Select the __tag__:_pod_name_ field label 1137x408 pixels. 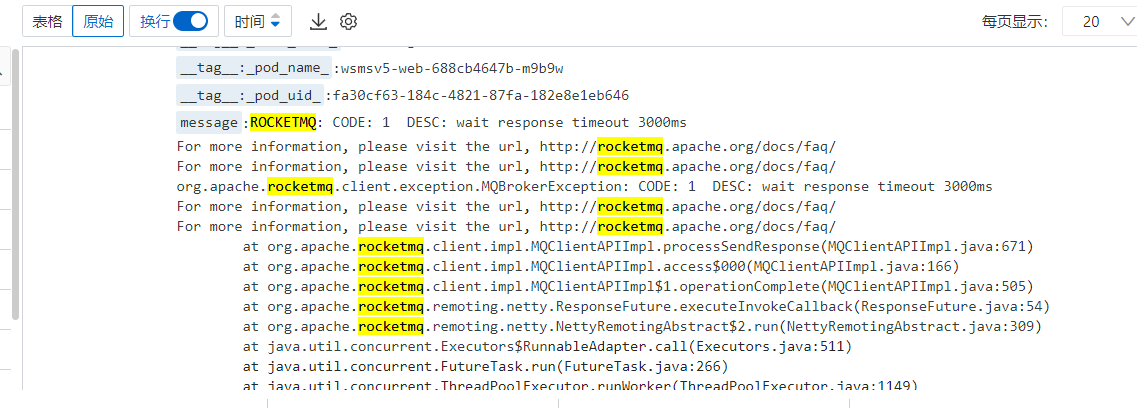click(x=254, y=68)
